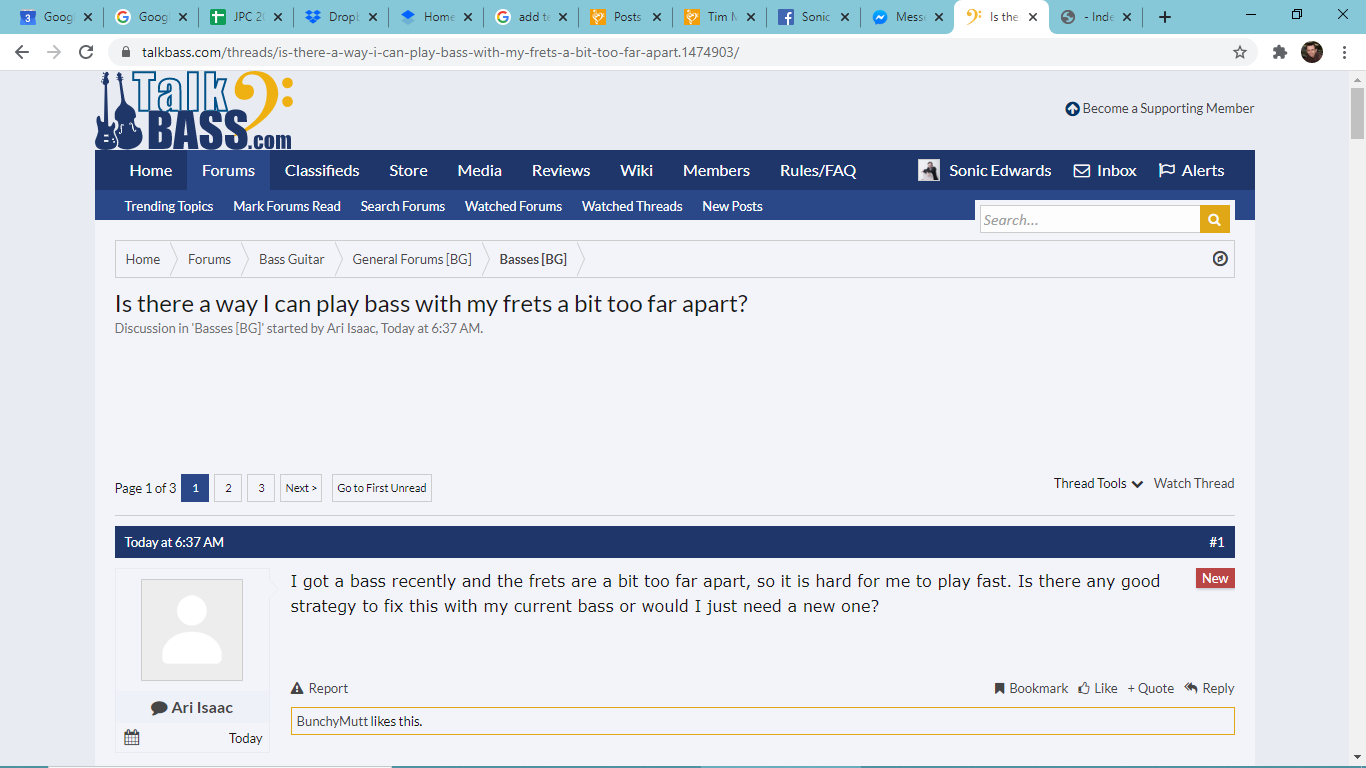Toggle Watch Thread for this discussion
This screenshot has height=768, width=1366.
coord(1194,483)
